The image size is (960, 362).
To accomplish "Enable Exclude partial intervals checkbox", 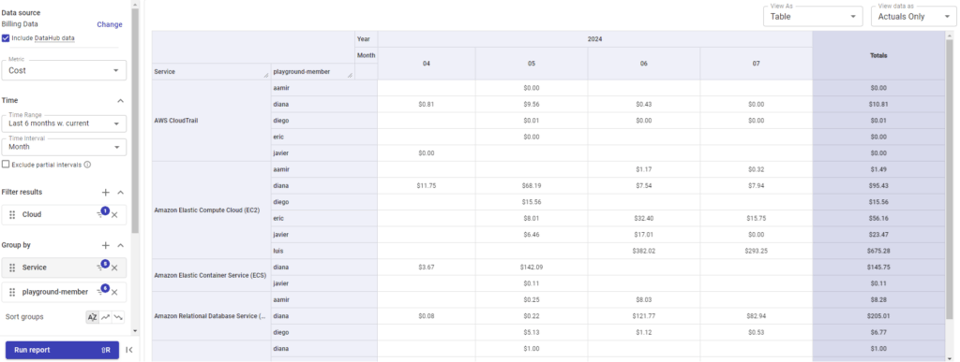I will [6, 164].
